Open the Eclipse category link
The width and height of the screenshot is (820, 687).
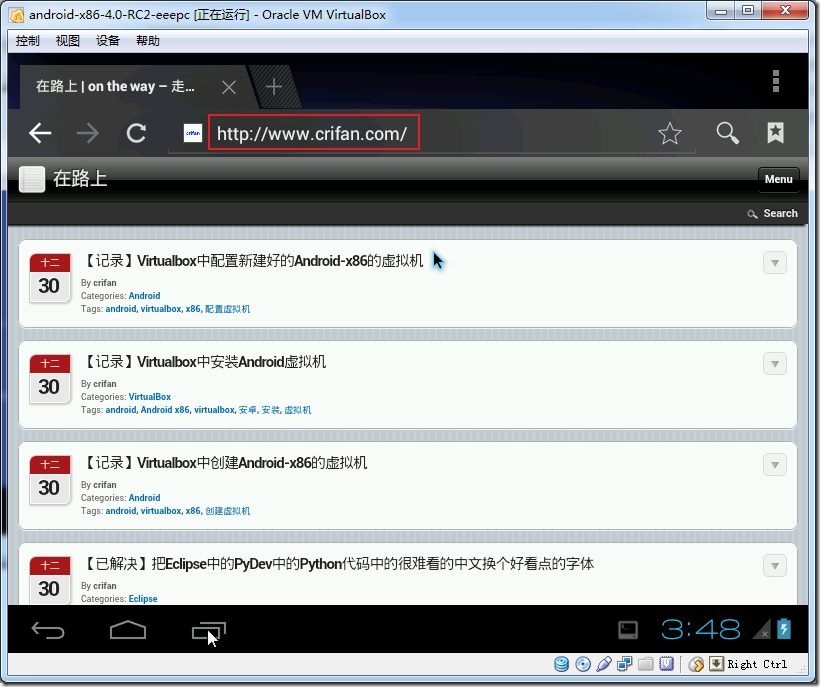tap(143, 599)
